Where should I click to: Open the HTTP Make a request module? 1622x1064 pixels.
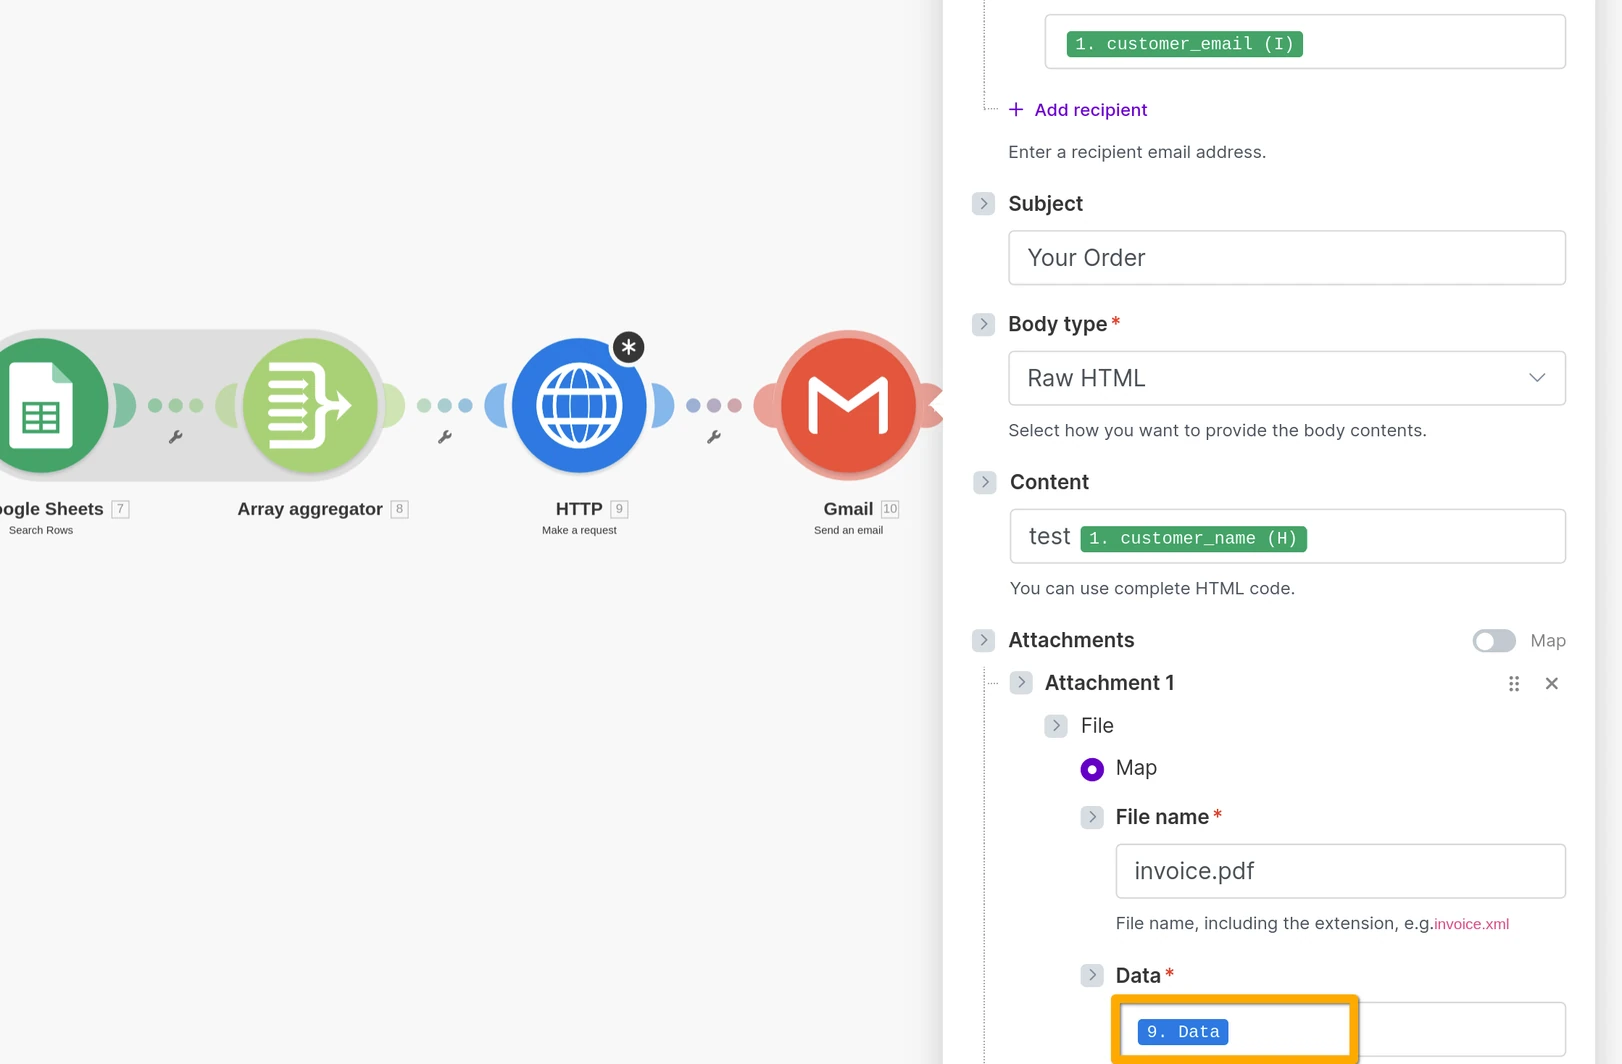[x=580, y=405]
